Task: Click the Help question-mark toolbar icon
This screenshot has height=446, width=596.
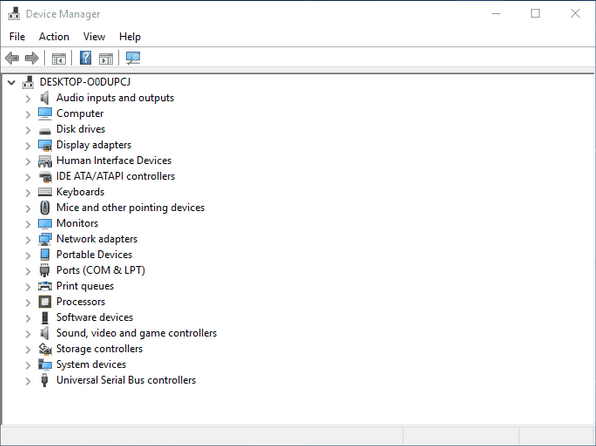Action: pyautogui.click(x=86, y=58)
